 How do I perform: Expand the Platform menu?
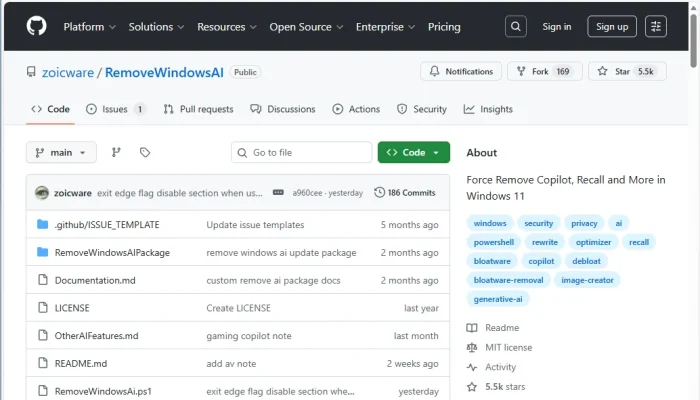tap(90, 27)
